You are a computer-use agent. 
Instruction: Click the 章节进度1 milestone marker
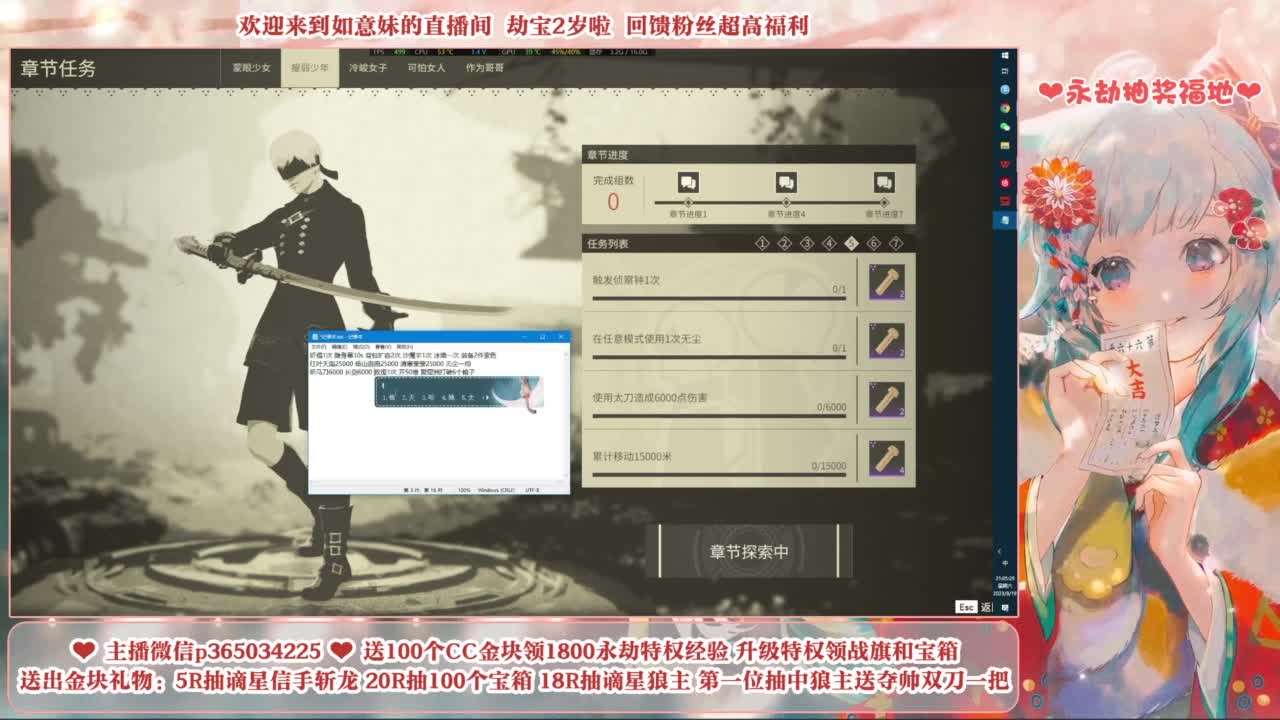(688, 202)
